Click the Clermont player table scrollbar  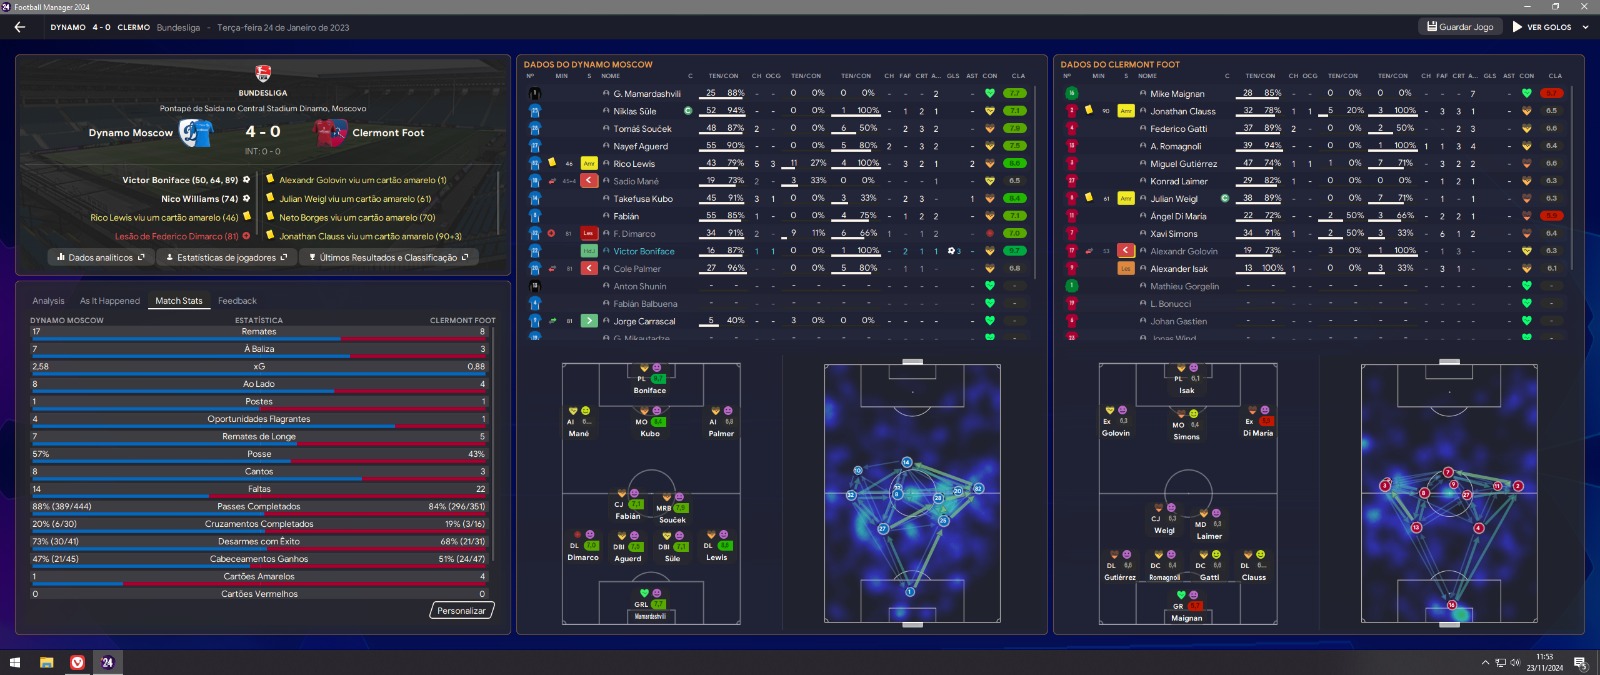point(1571,180)
